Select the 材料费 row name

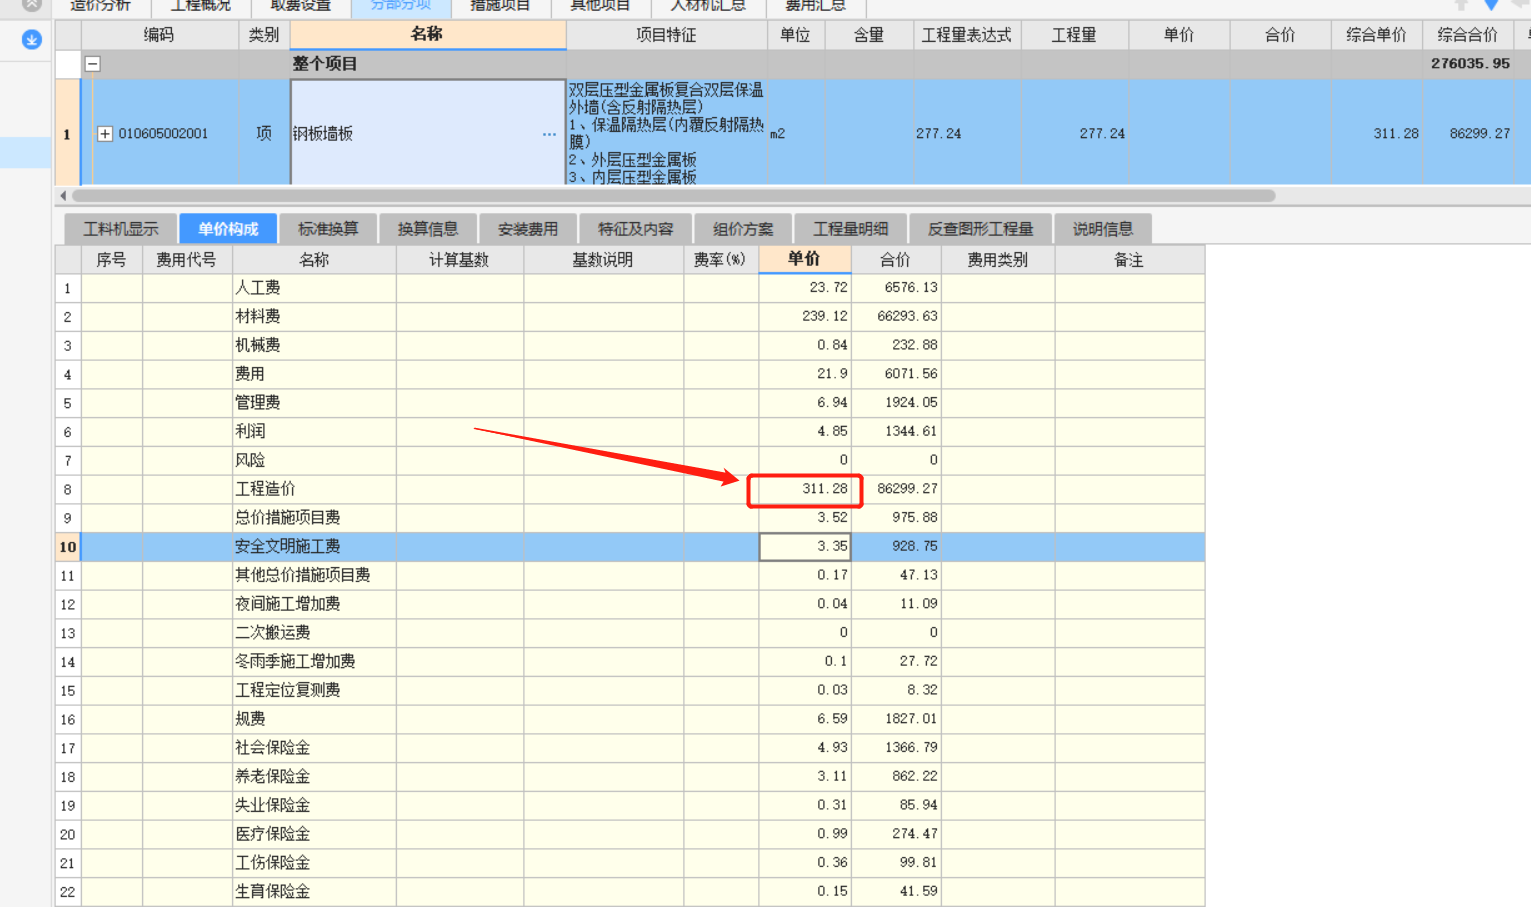[x=258, y=317]
